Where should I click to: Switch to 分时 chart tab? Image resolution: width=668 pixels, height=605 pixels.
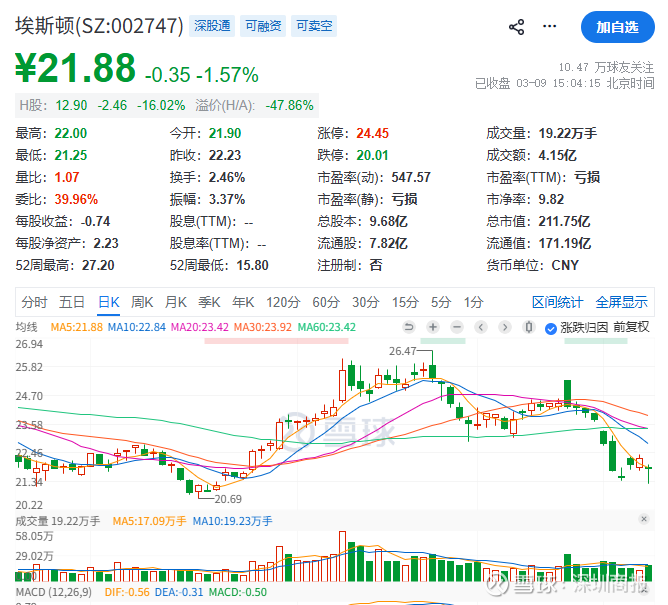pyautogui.click(x=34, y=302)
